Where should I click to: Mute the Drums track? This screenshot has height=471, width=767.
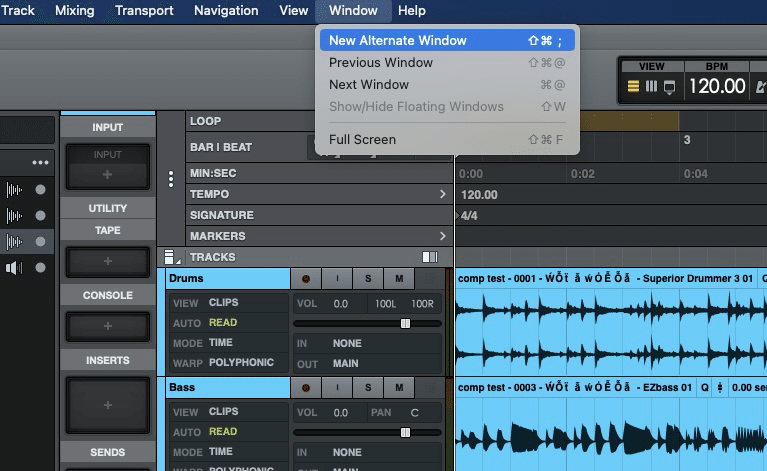(x=399, y=279)
